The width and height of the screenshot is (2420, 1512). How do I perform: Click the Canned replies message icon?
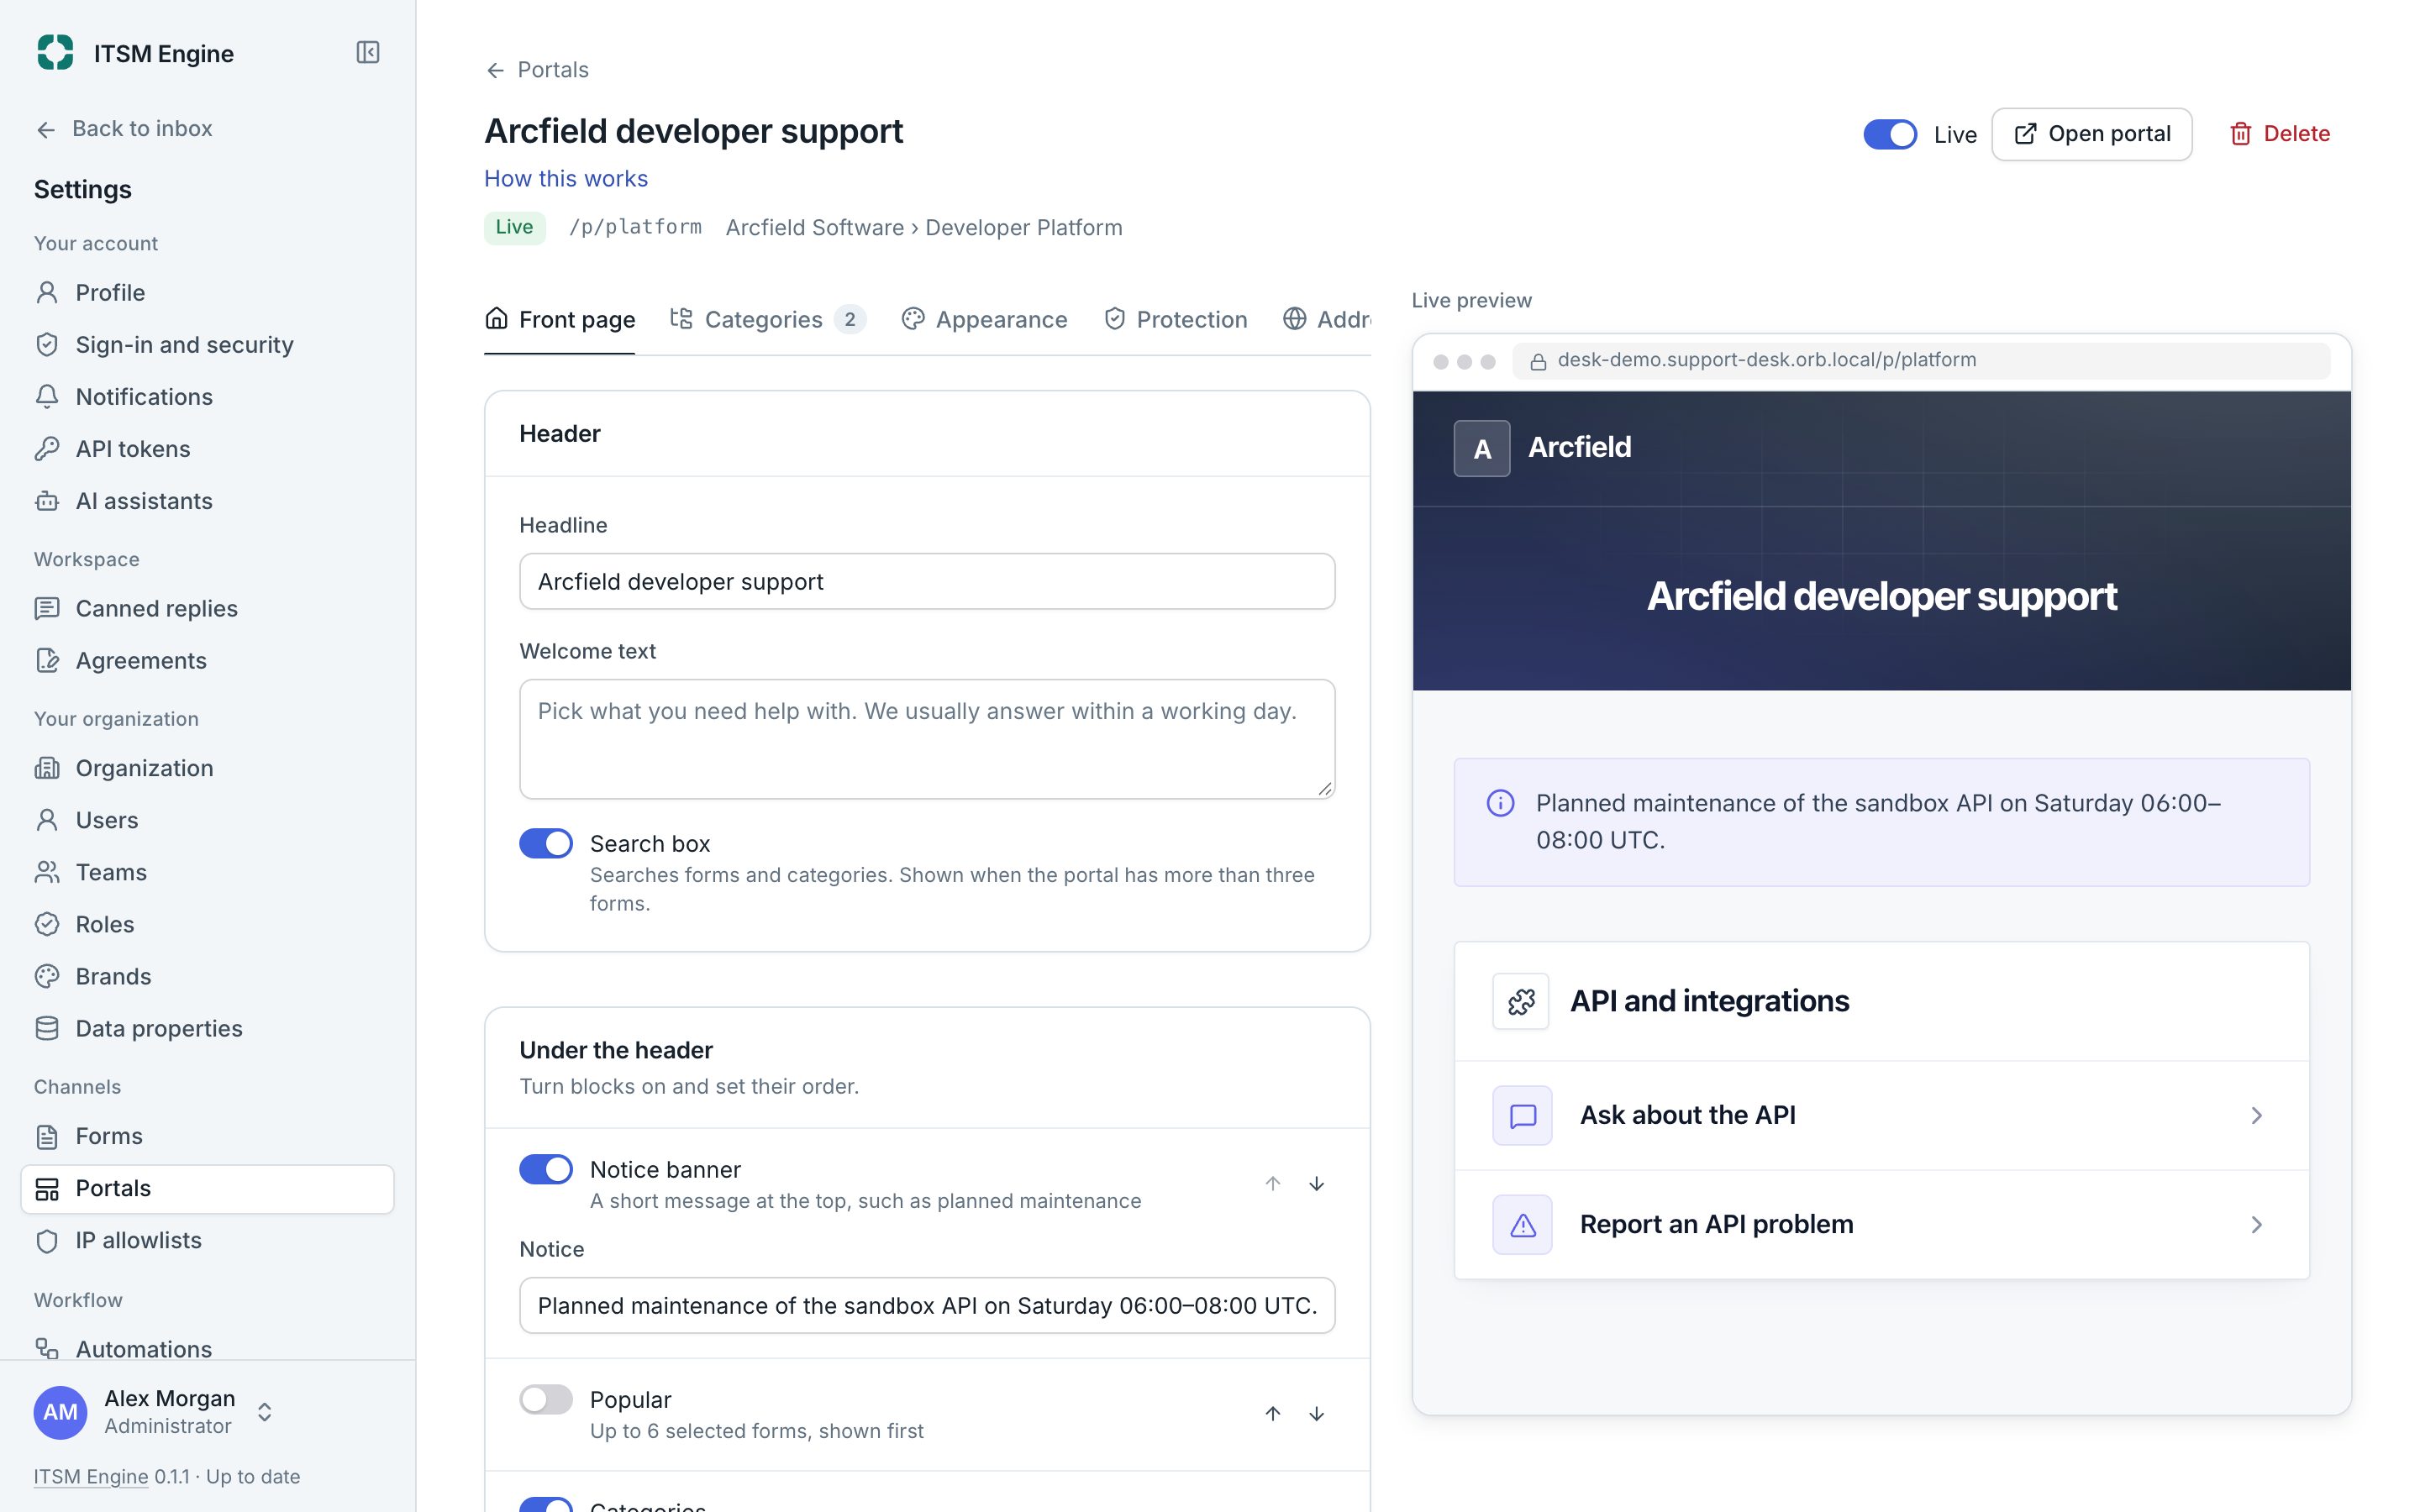click(47, 608)
